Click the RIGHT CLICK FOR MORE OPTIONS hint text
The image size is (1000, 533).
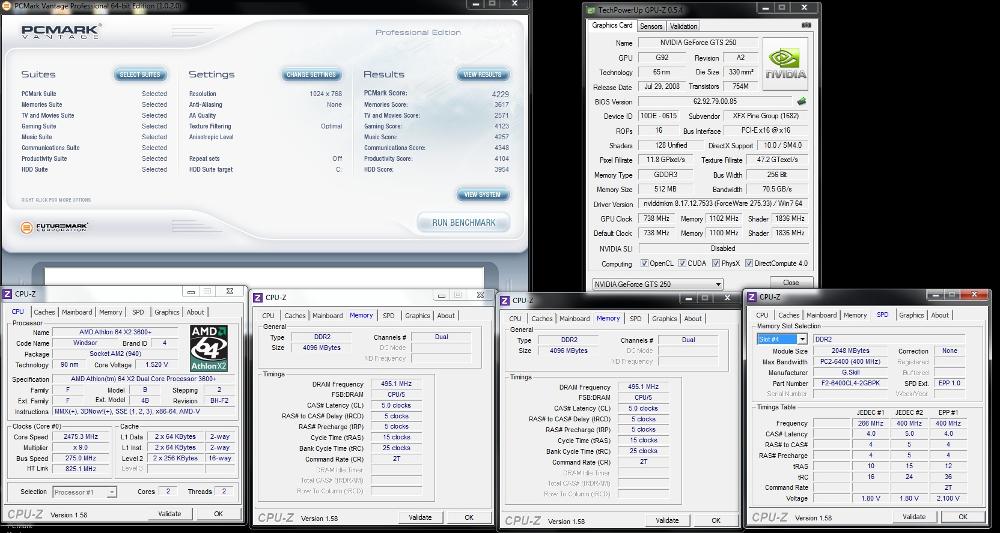[56, 200]
